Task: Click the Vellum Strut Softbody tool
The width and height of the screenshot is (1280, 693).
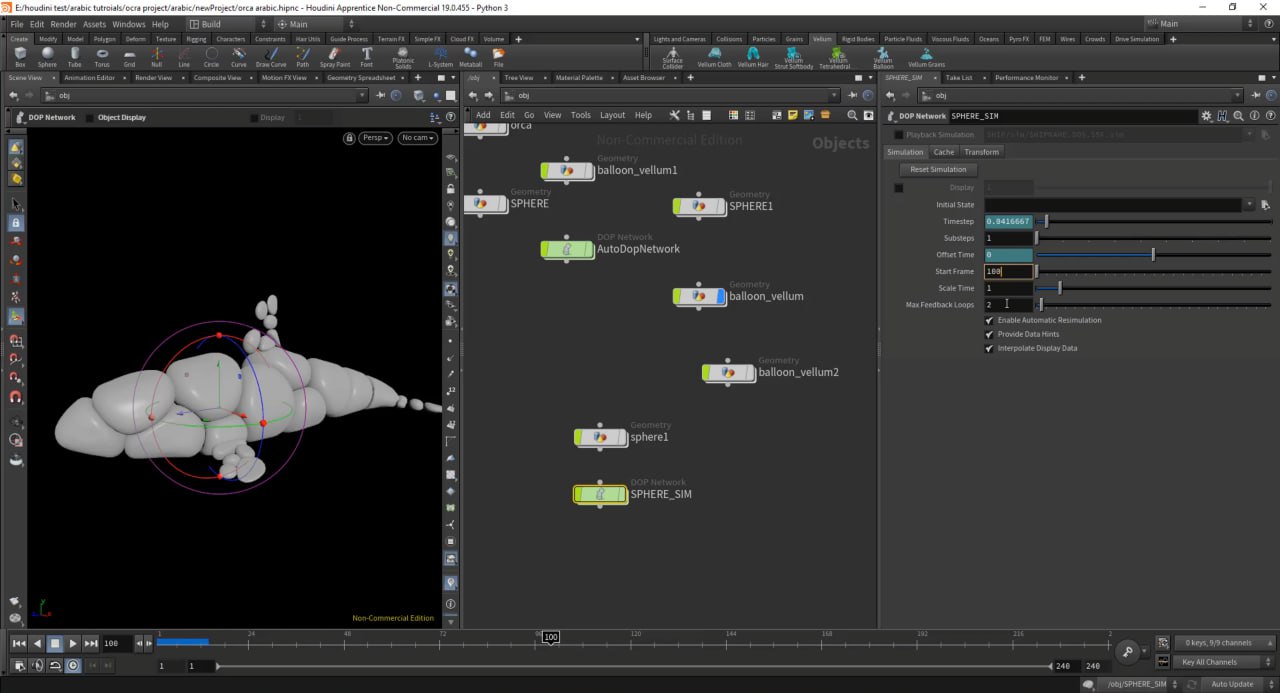Action: tap(794, 57)
